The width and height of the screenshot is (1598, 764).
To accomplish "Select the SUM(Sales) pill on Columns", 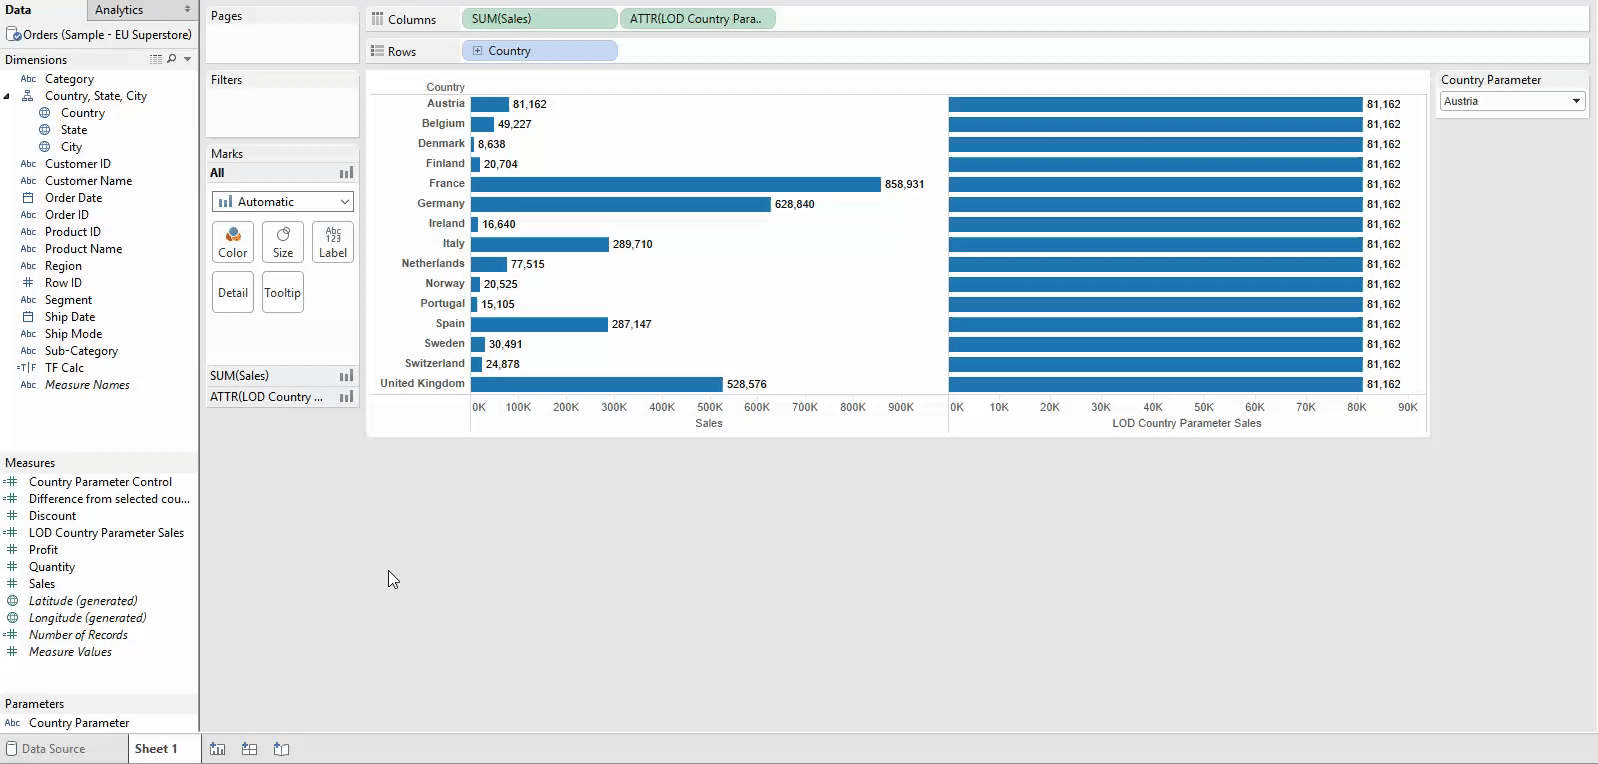I will [539, 19].
